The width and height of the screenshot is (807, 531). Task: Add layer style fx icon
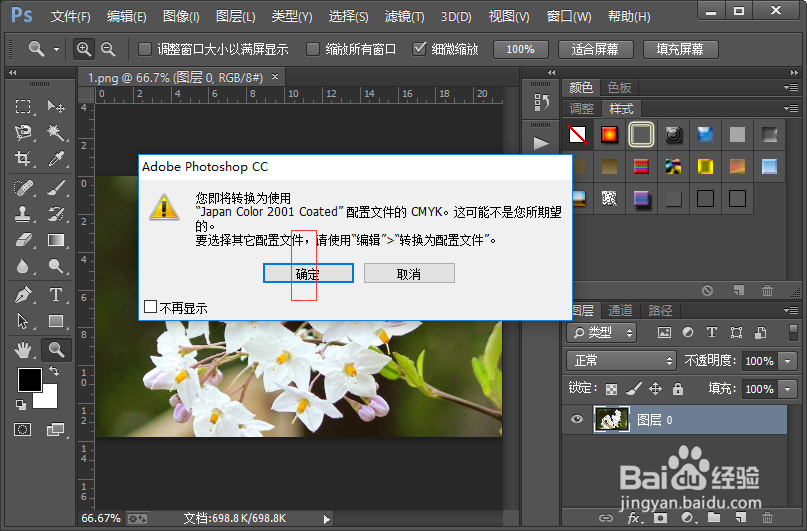634,518
